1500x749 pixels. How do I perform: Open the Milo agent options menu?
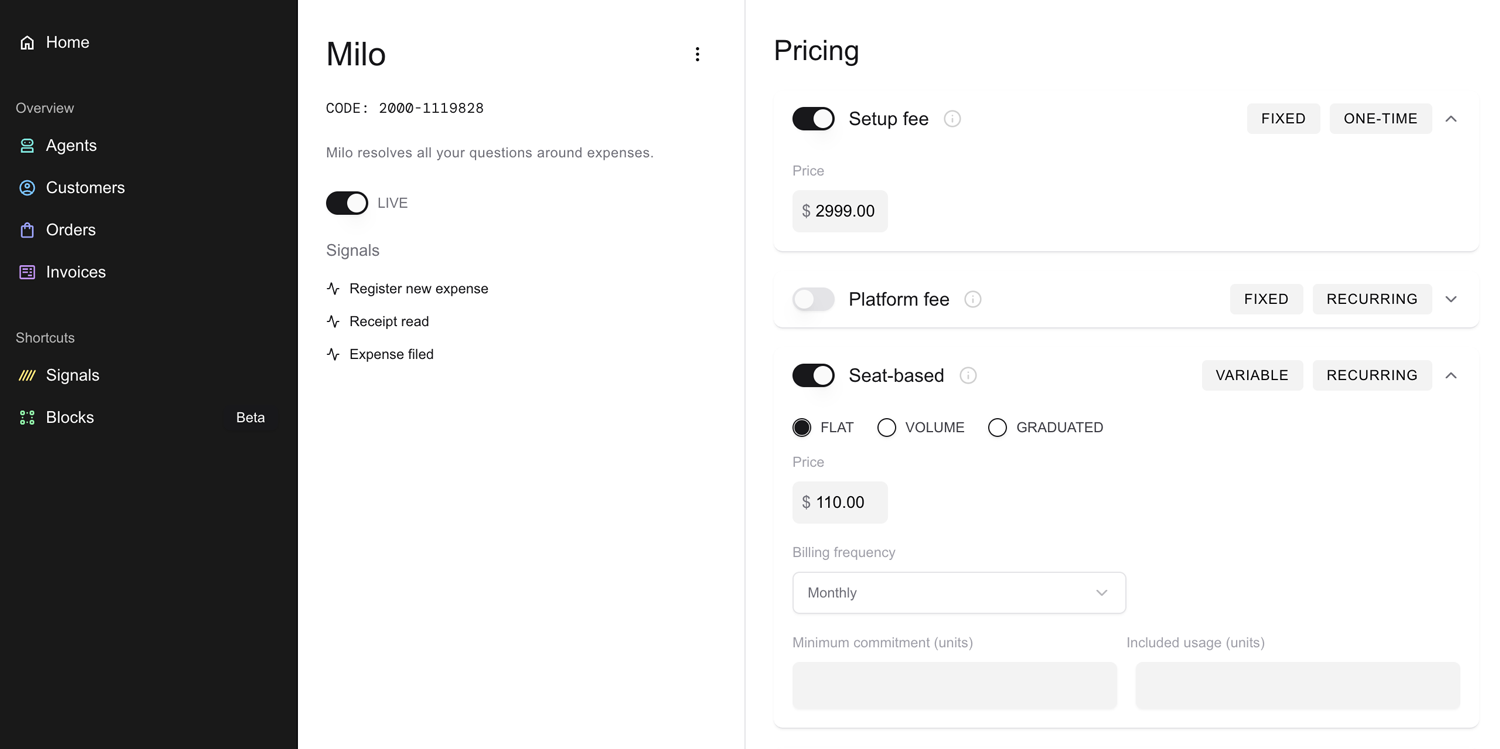tap(697, 54)
